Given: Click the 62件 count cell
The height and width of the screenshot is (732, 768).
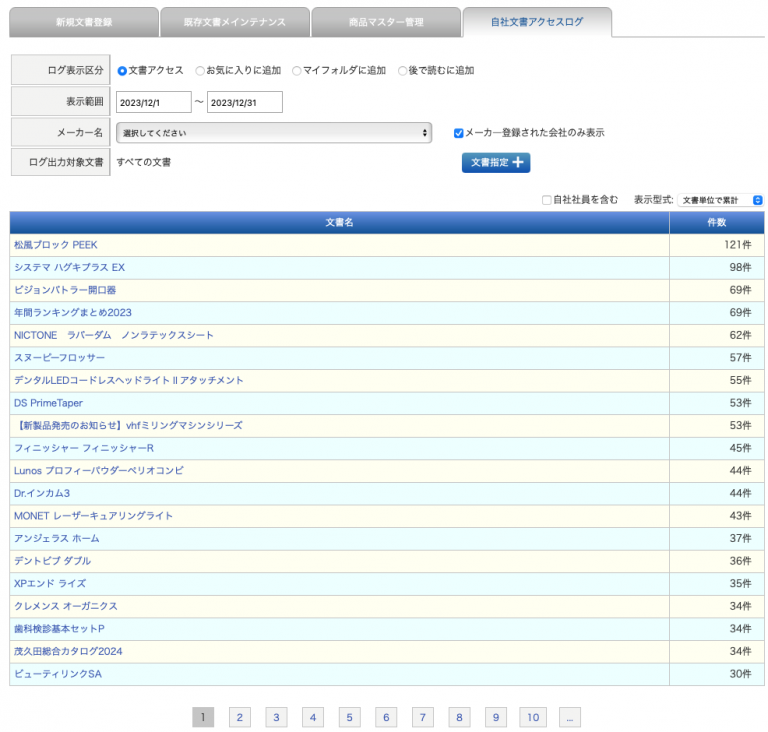Looking at the screenshot, I should coord(717,335).
